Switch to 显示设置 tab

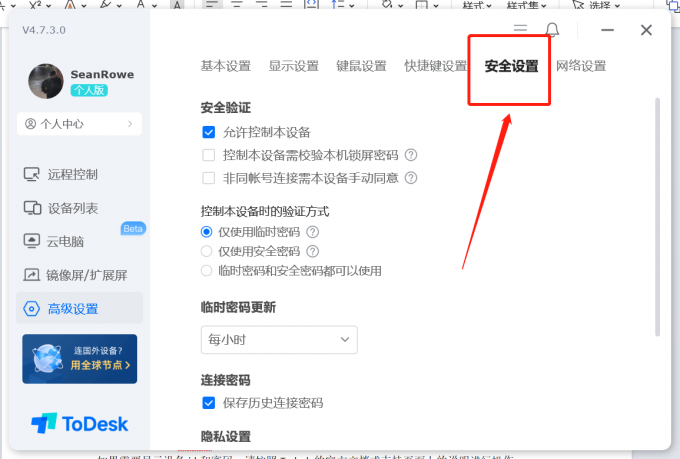tap(294, 66)
